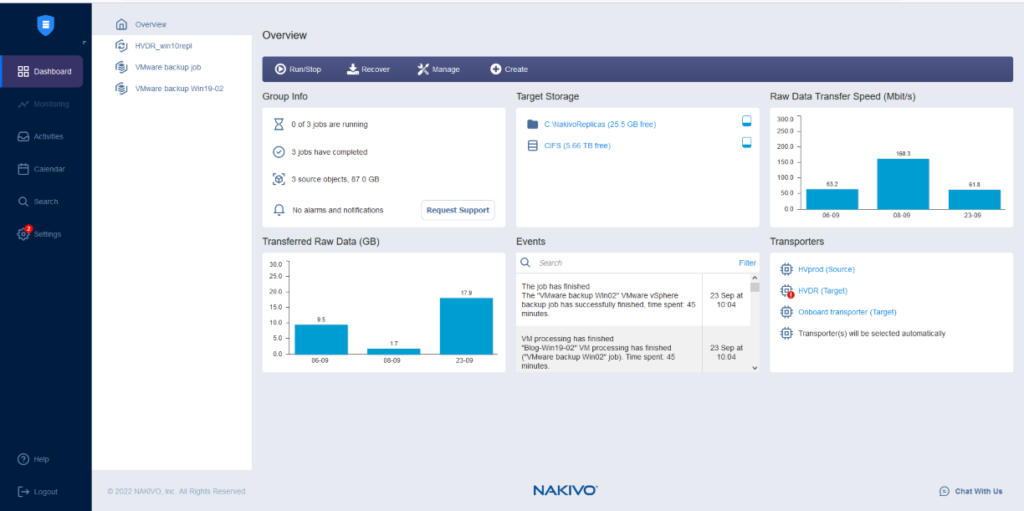Collapse the sidebar with small corner arrow

coord(84,43)
